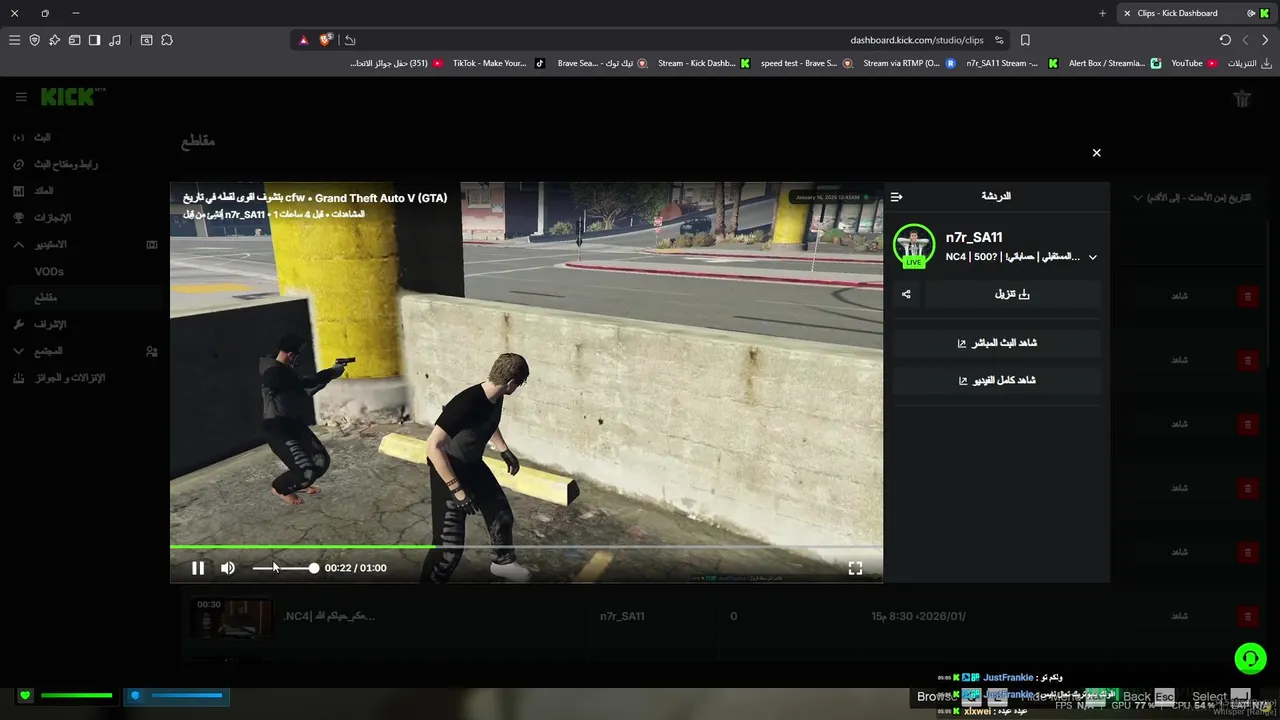Open Brave Rewards triangle icon

(x=304, y=40)
